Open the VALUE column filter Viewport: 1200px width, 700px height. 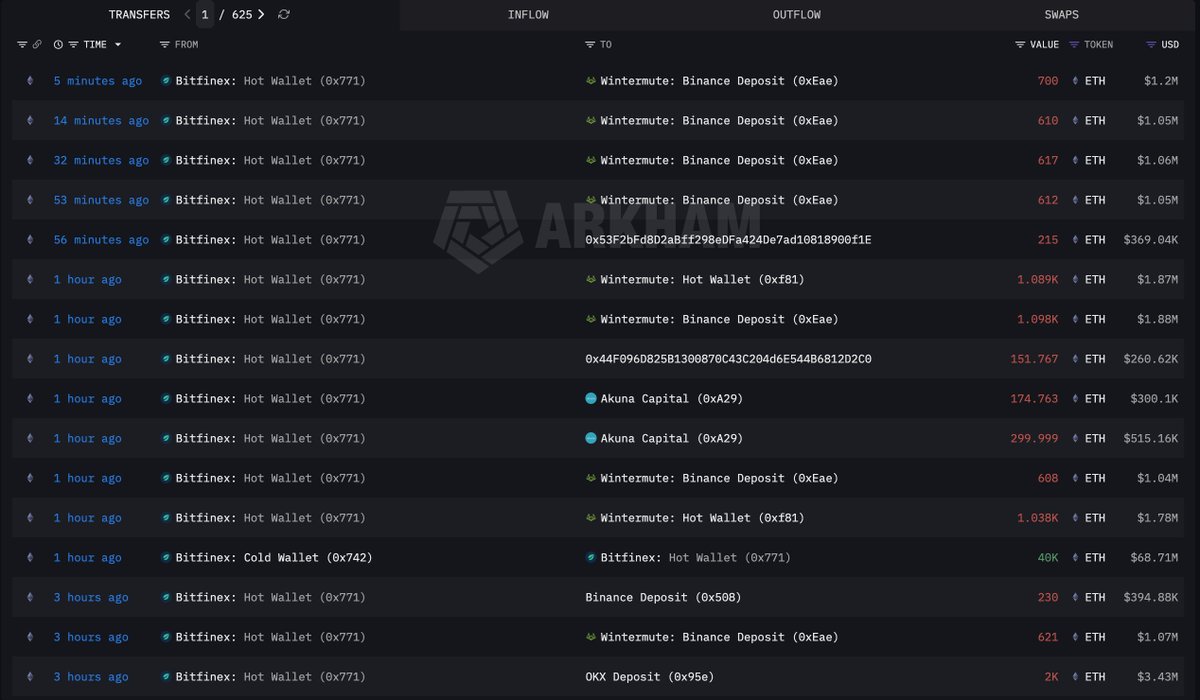(x=1020, y=45)
